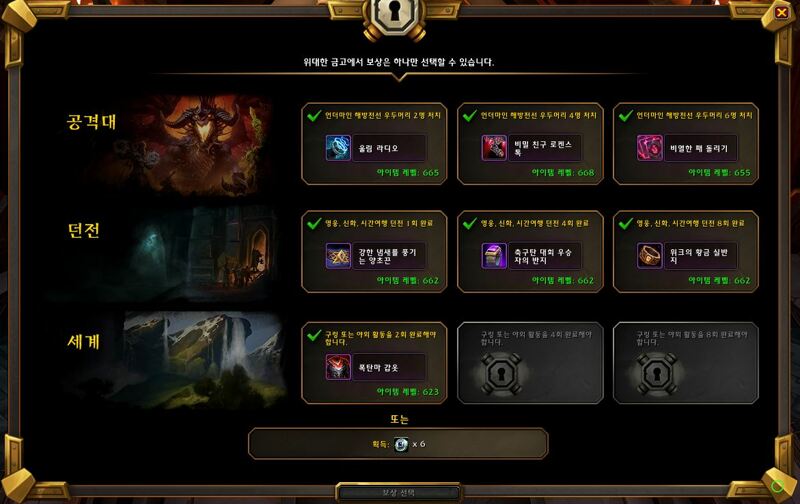Select the 폭탄마 갑옷 armor icon
The height and width of the screenshot is (504, 800).
coord(338,367)
